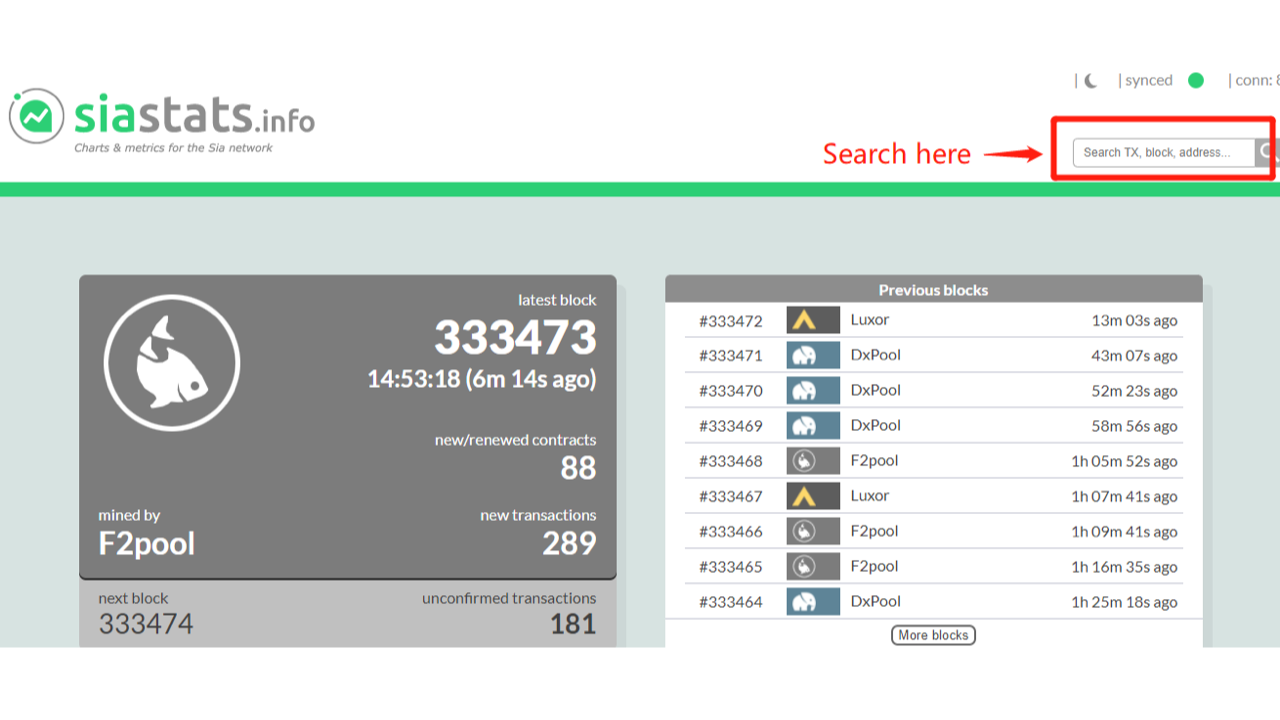Open block #333468 in the list

tap(731, 461)
